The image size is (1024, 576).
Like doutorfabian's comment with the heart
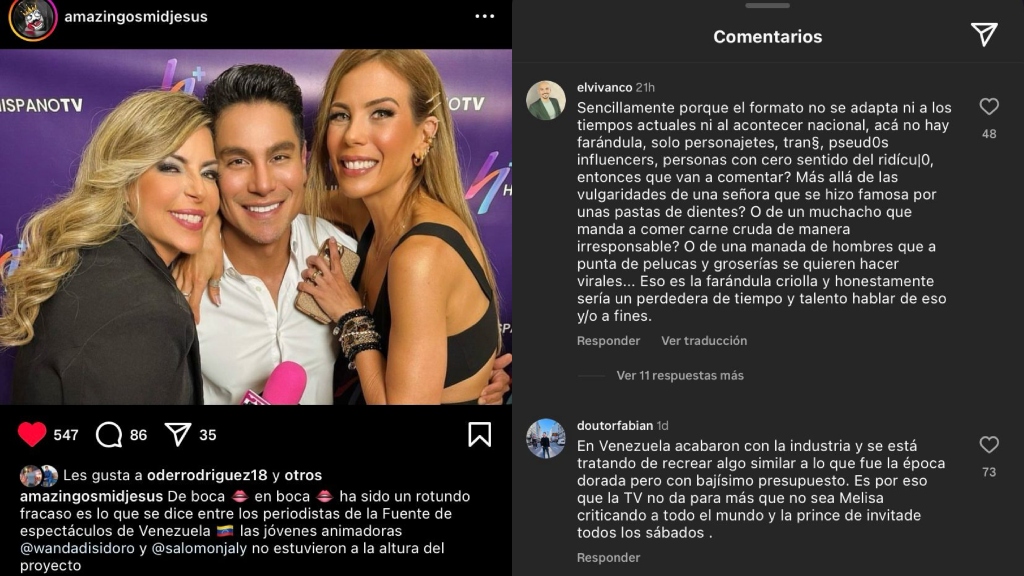coord(989,445)
